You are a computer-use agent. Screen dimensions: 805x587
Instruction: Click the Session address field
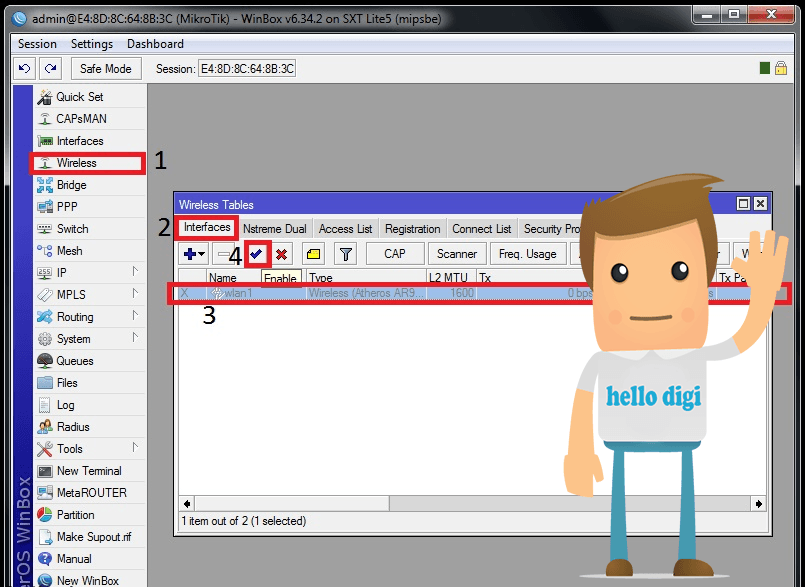coord(247,69)
